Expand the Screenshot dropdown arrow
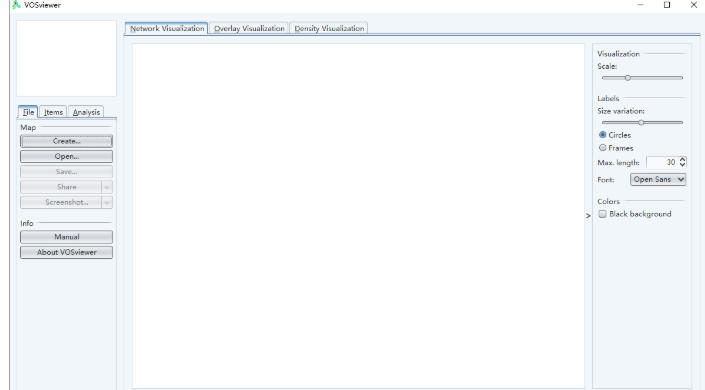 [x=107, y=202]
